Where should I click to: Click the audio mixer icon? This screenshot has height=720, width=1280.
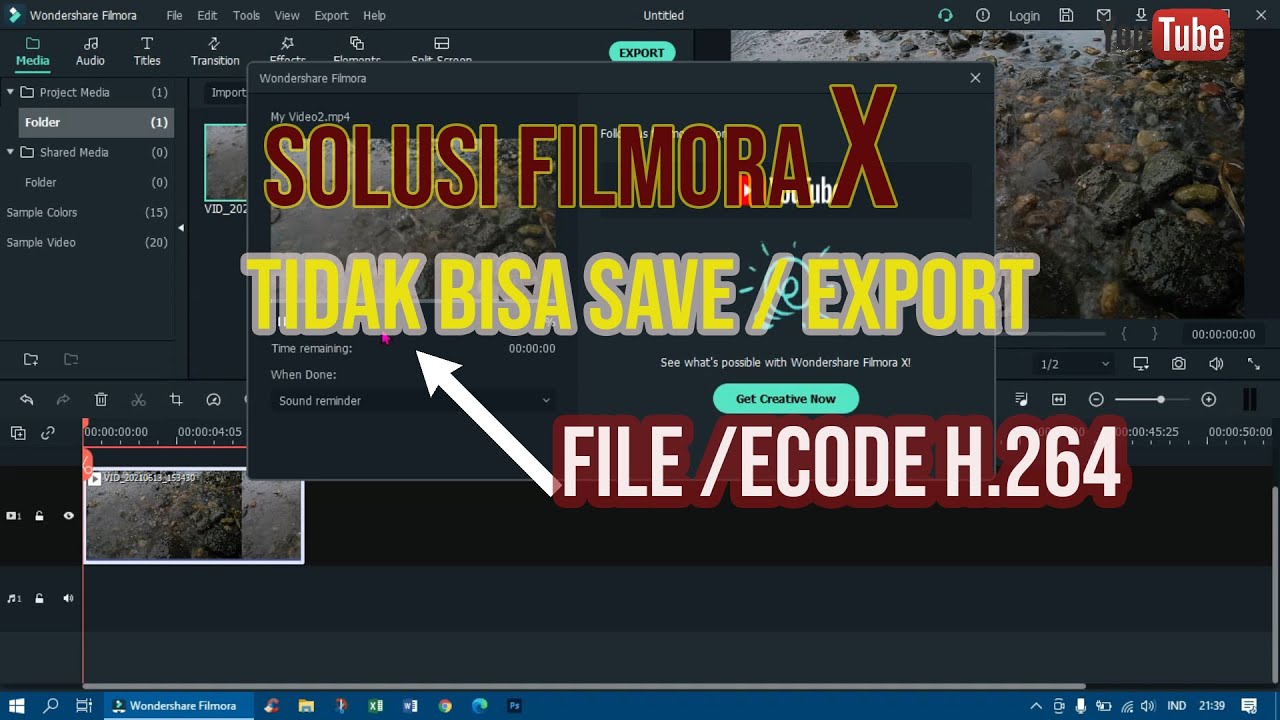1023,399
